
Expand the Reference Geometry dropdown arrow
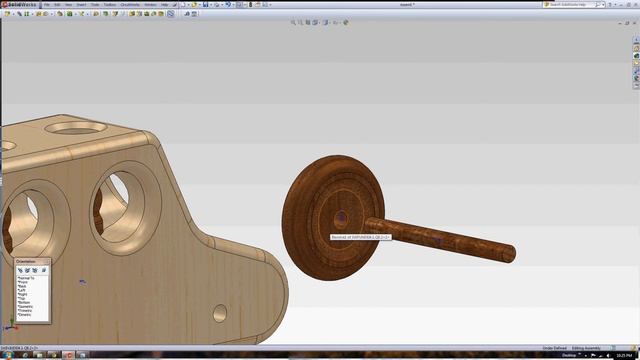point(87,14)
